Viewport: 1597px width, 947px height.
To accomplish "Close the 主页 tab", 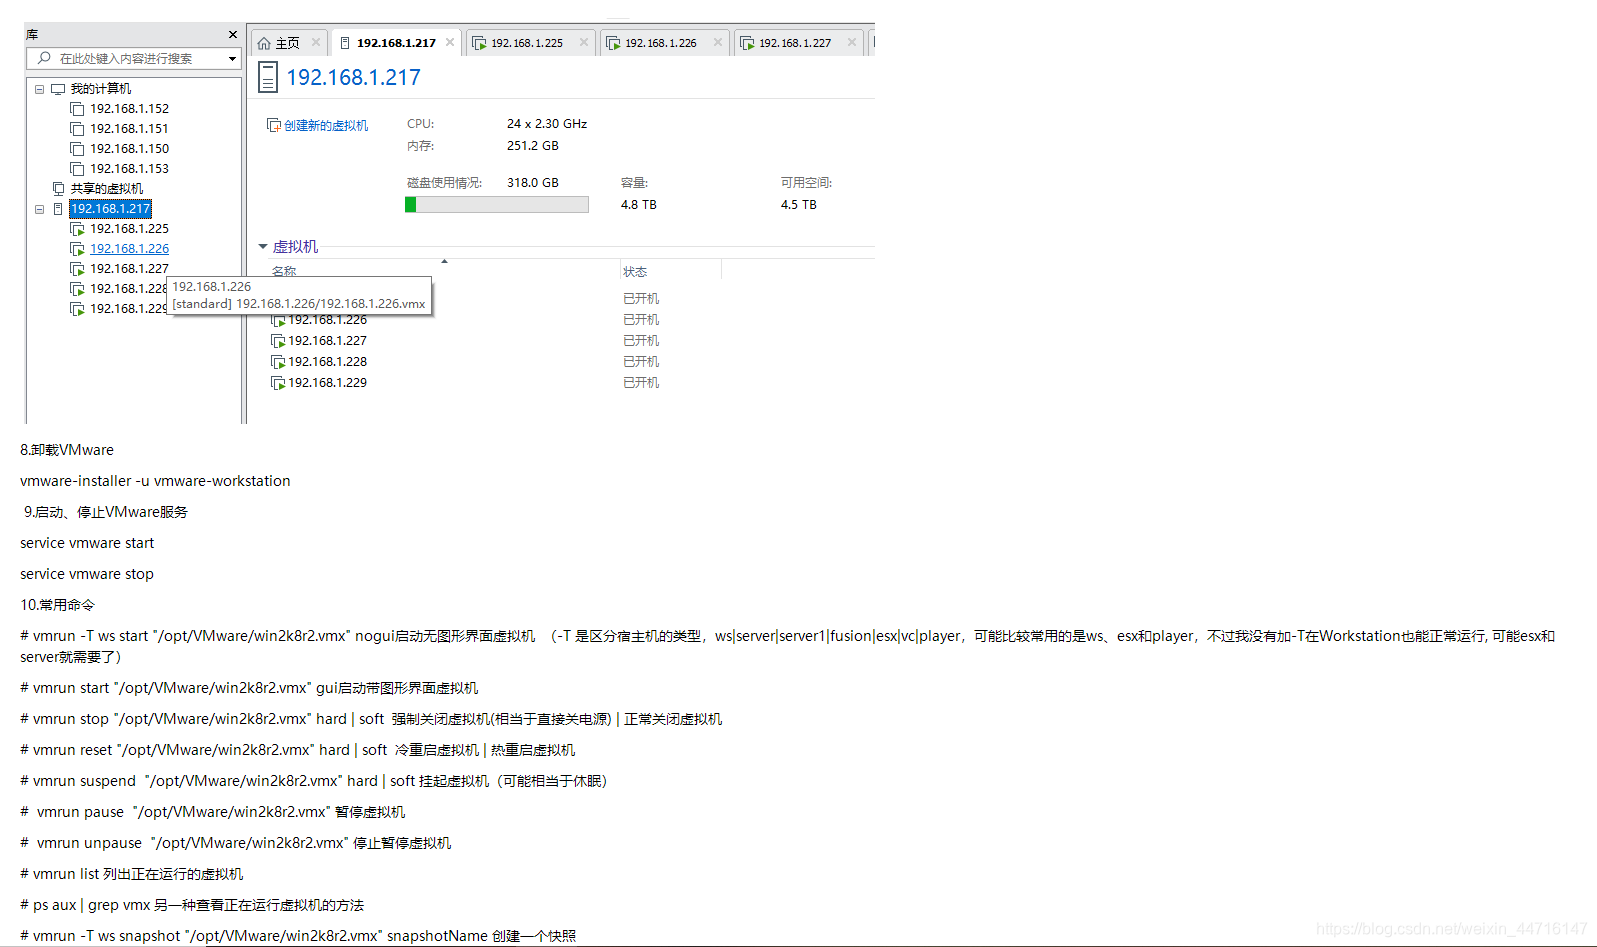I will 316,42.
